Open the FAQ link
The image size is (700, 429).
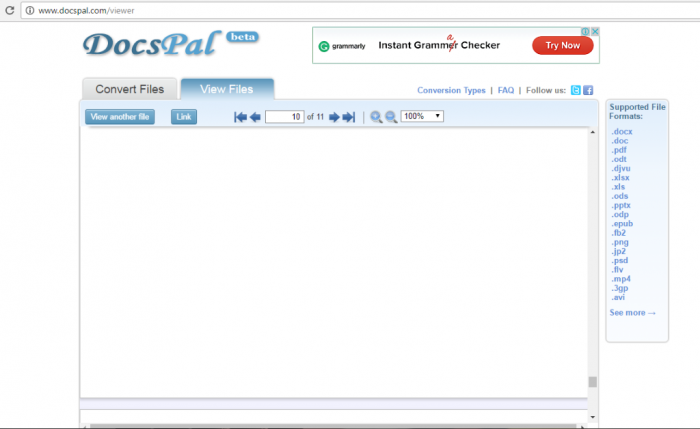click(506, 90)
